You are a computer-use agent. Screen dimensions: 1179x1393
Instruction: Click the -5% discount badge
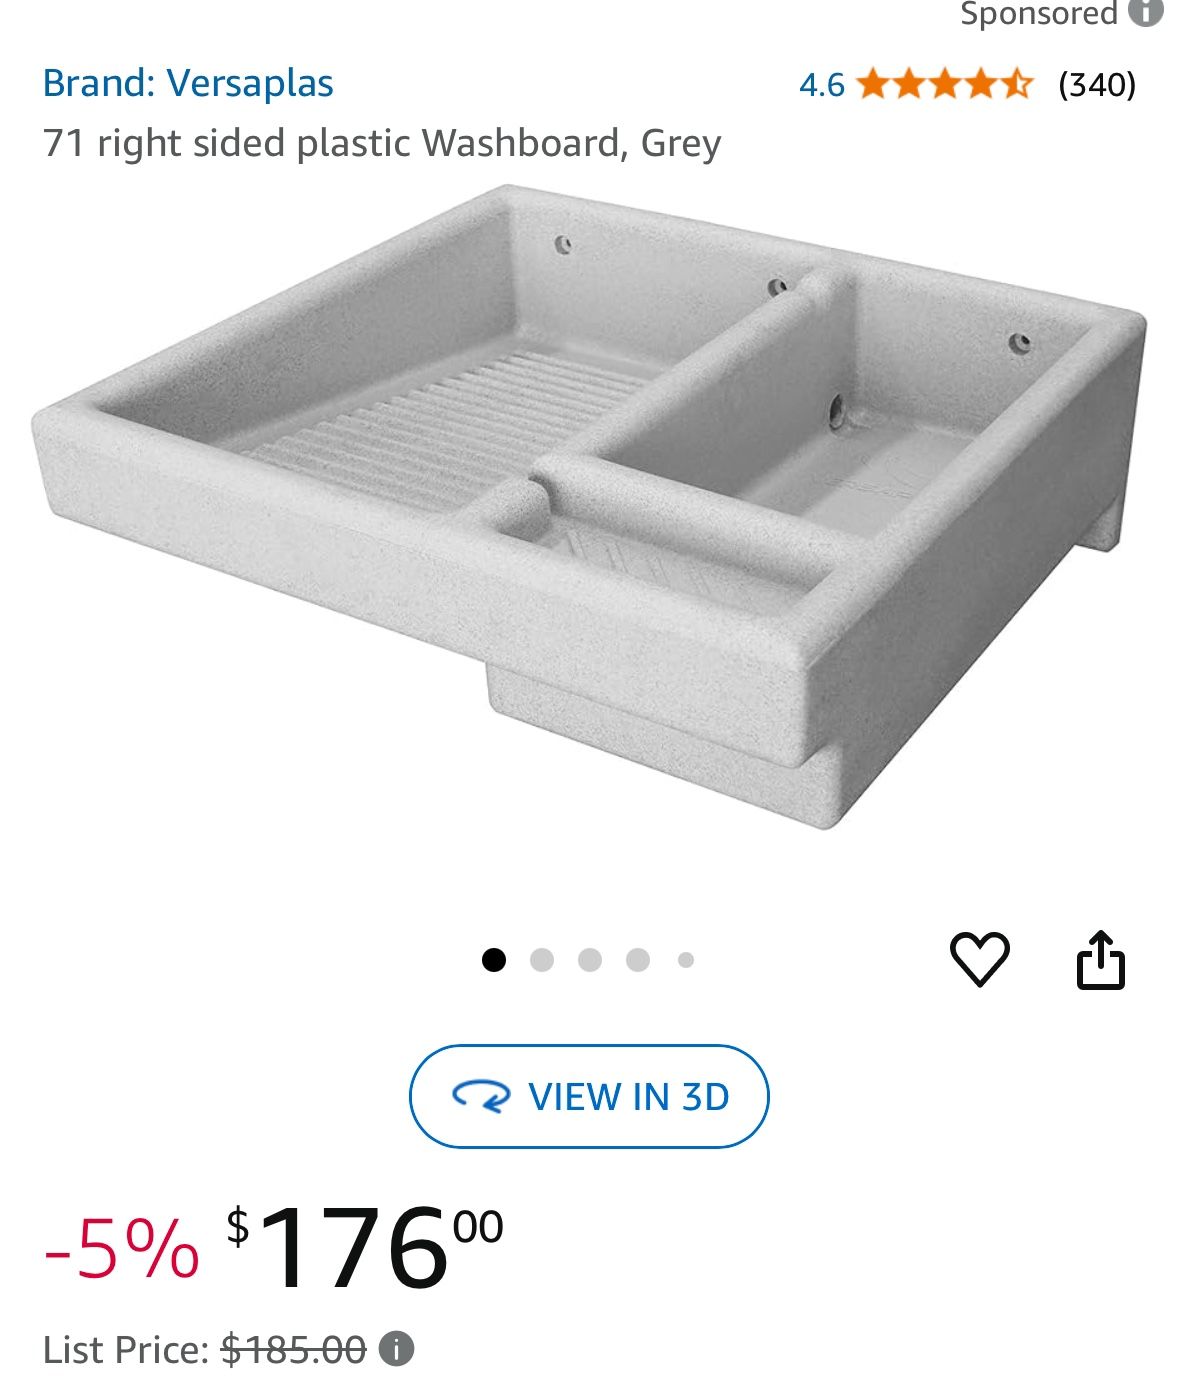[x=121, y=1250]
